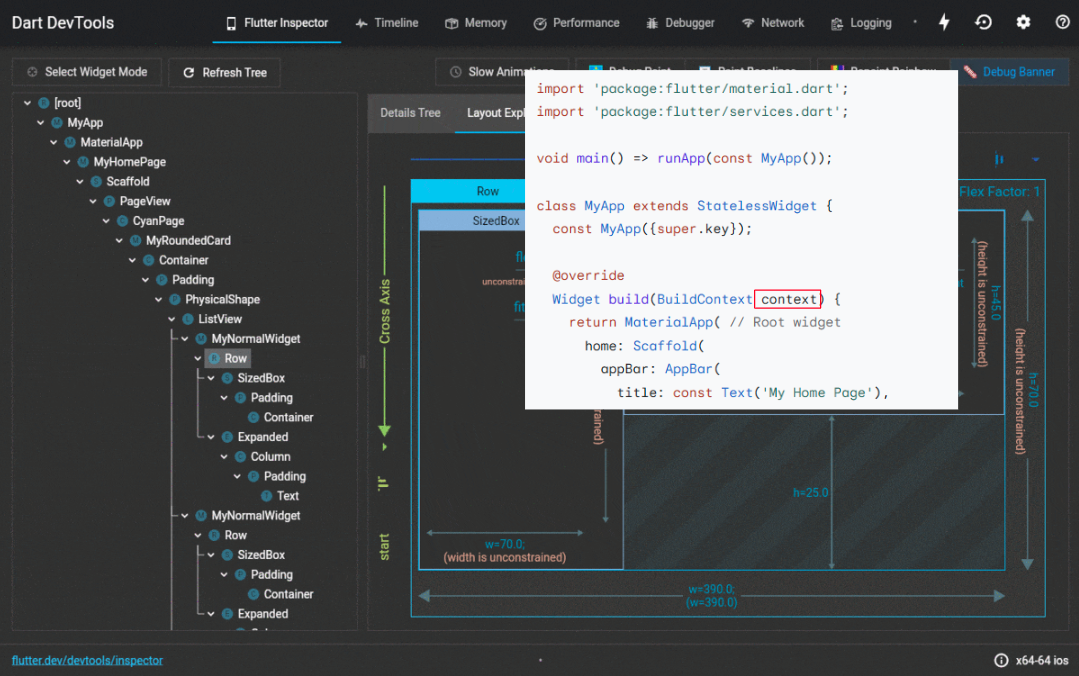The width and height of the screenshot is (1079, 676).
Task: Click the Text widget icon
Action: coord(266,496)
